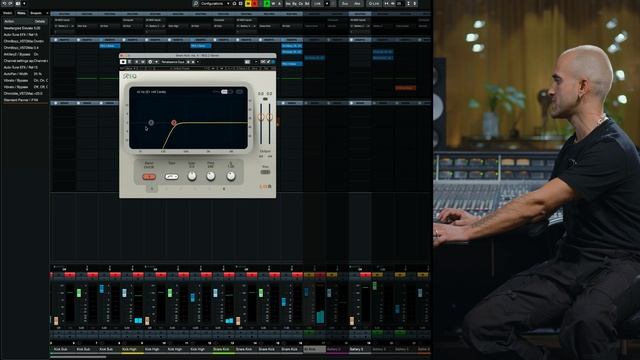Click the filter Type selector button
Viewport: 640px width, 360px height.
171,177
